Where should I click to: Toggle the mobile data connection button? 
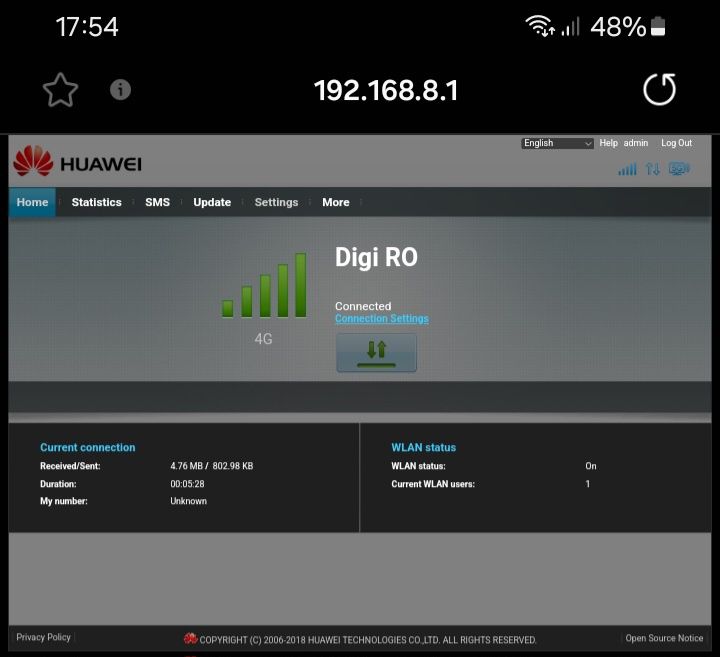pyautogui.click(x=377, y=353)
